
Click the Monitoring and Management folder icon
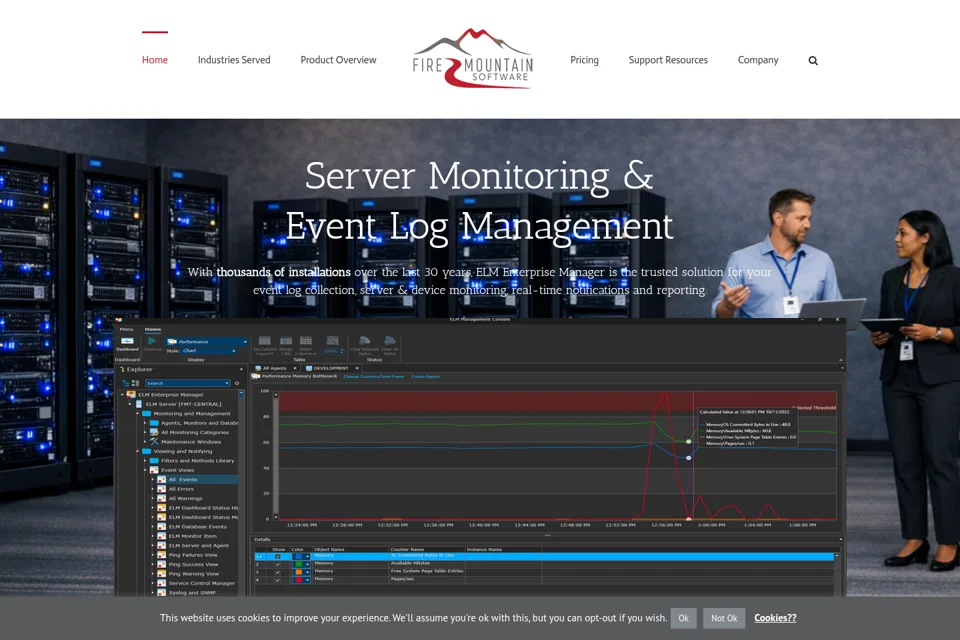pos(146,413)
